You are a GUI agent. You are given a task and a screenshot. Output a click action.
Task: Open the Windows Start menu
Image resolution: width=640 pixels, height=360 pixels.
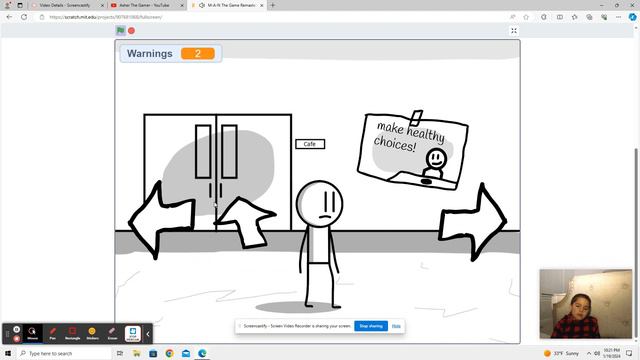pos(8,353)
